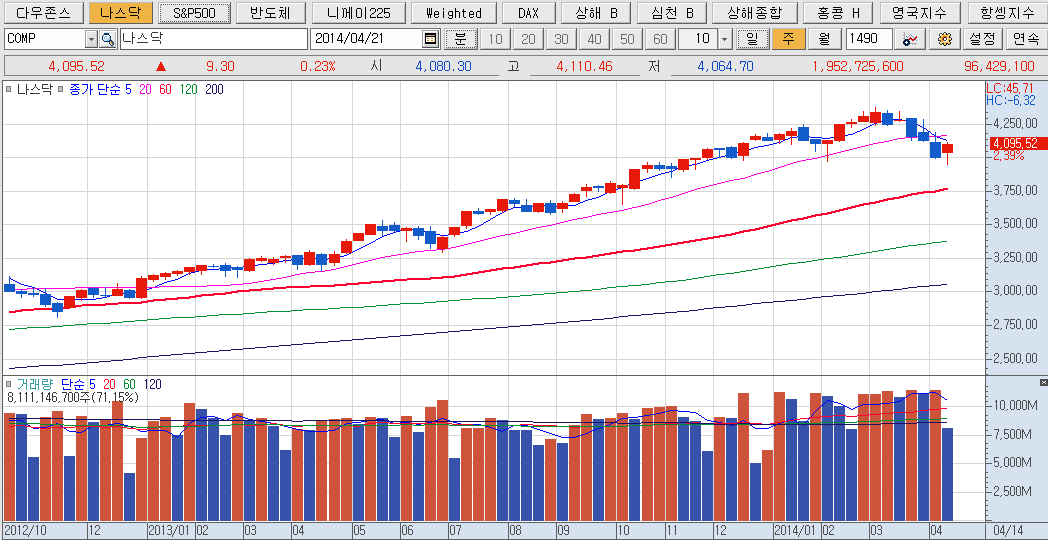
Task: Select the 40 minute preset button
Action: click(594, 39)
